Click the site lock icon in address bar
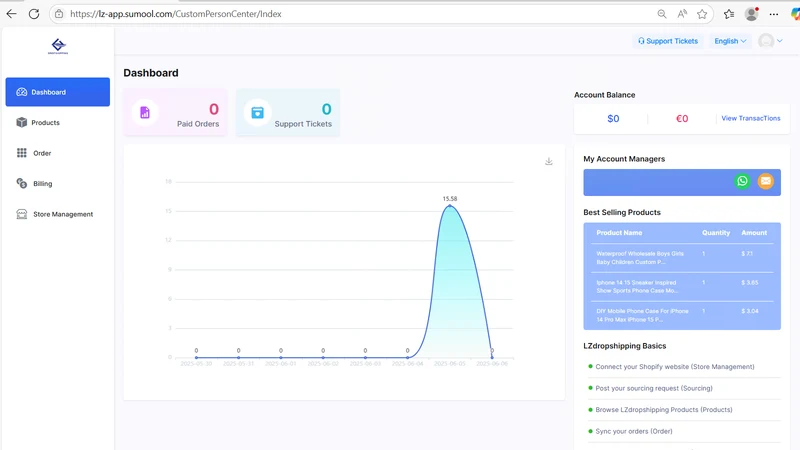This screenshot has width=800, height=450. coord(59,14)
